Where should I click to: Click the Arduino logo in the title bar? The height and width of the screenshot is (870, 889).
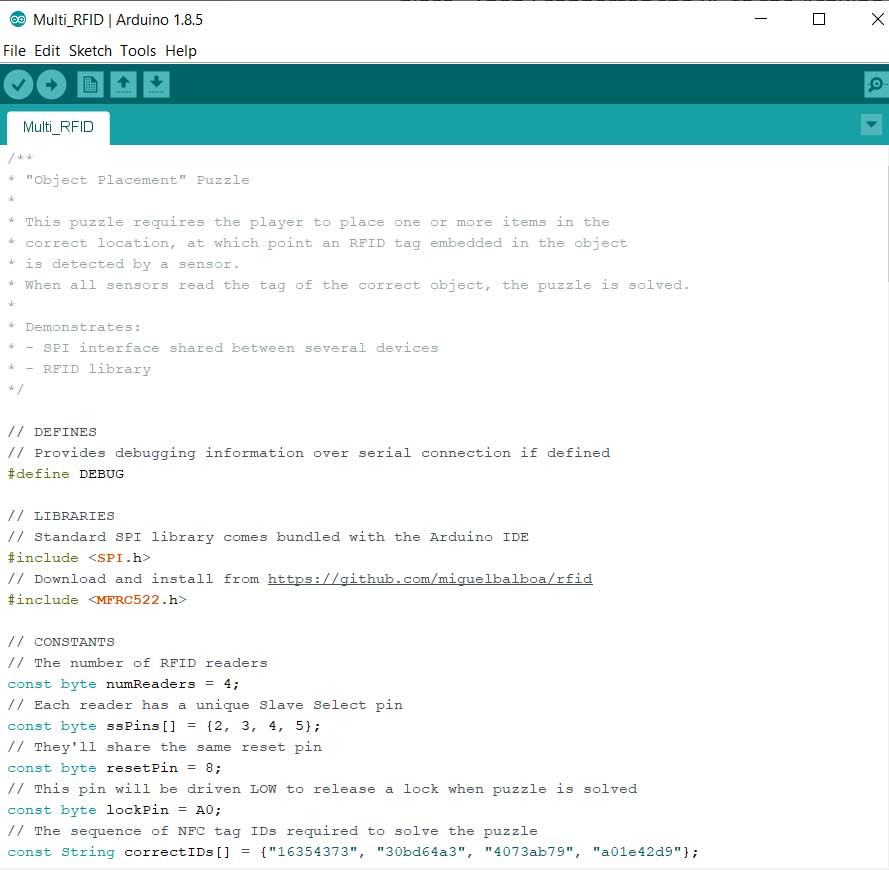pyautogui.click(x=17, y=19)
